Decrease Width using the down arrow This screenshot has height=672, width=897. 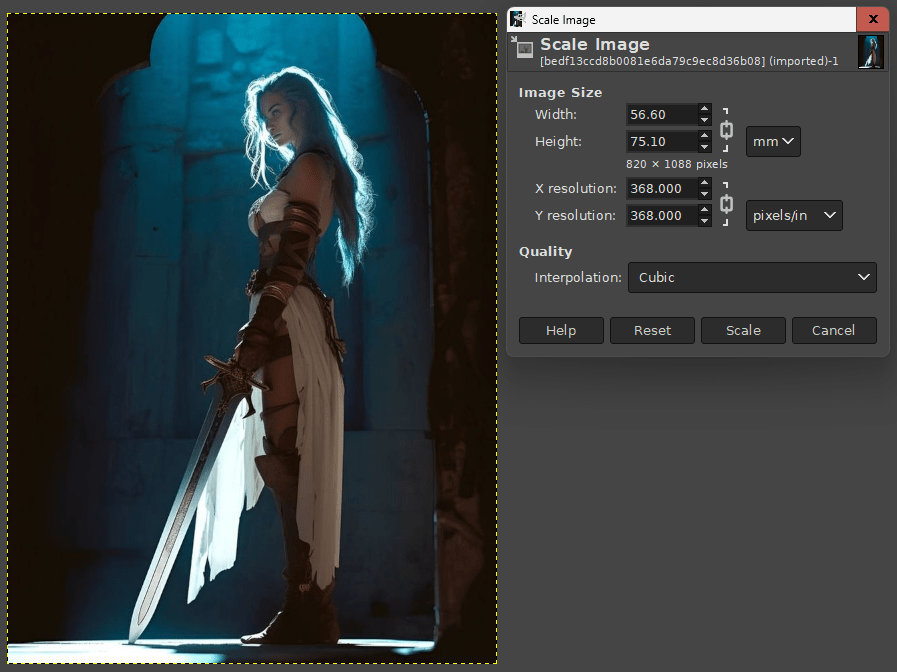pyautogui.click(x=705, y=120)
